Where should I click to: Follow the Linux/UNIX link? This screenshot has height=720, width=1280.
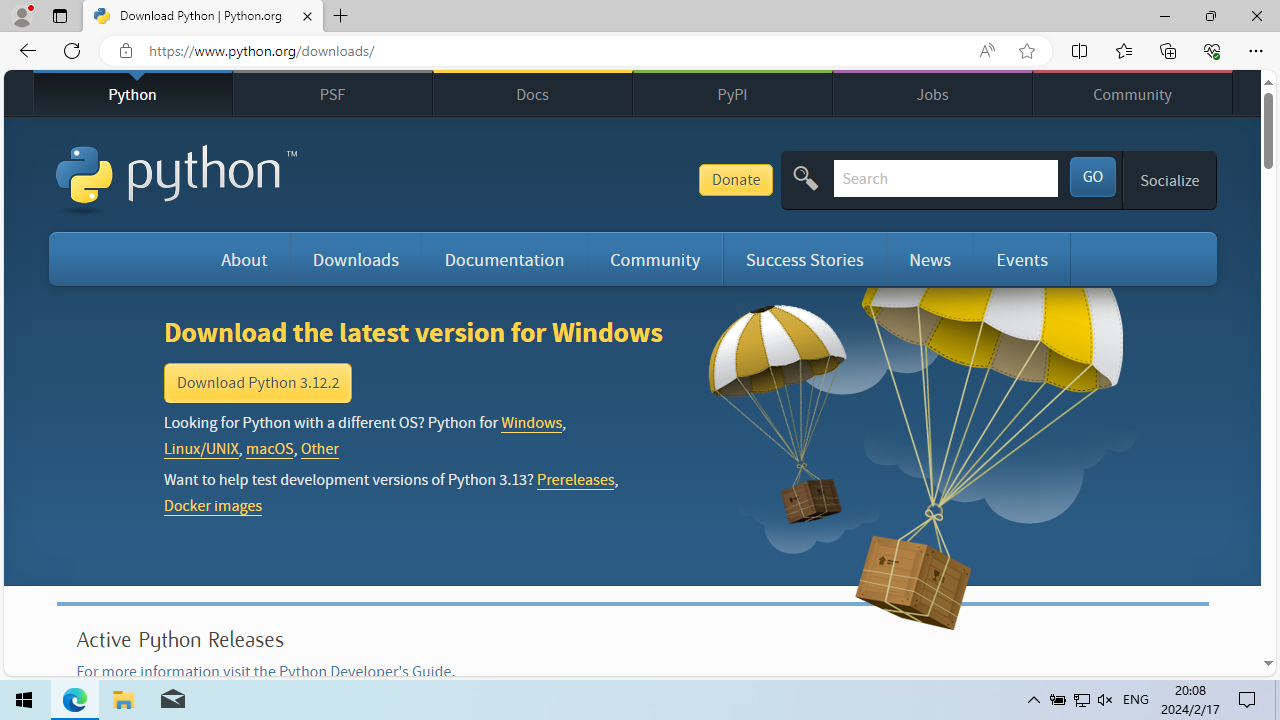[201, 449]
